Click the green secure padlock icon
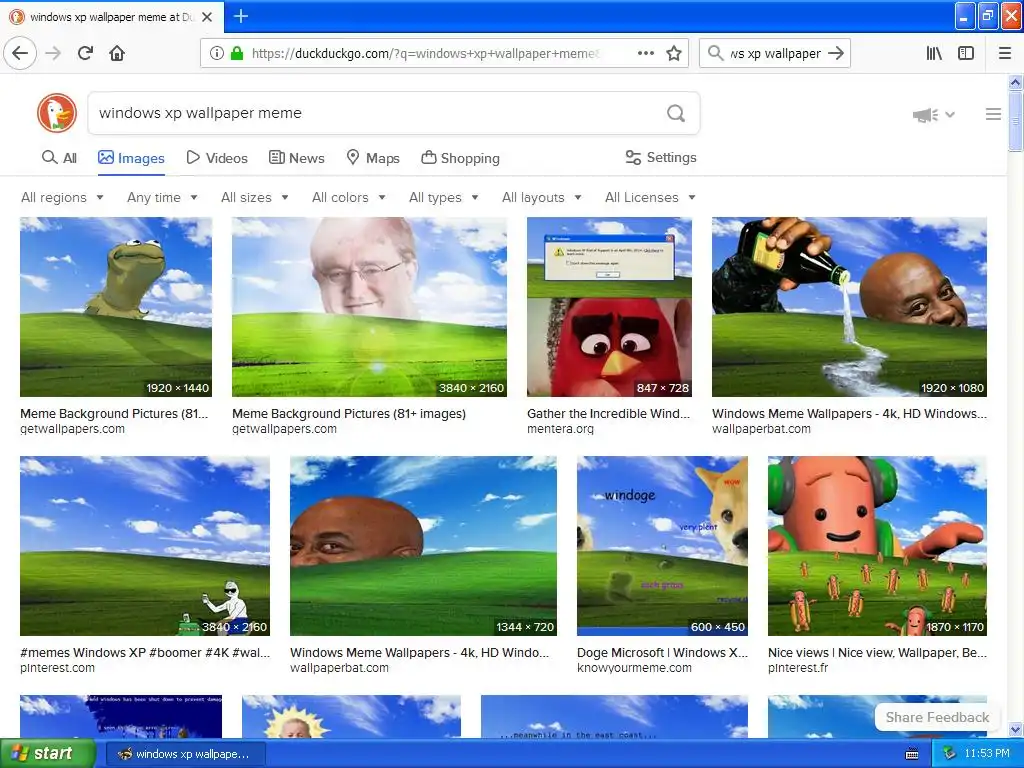This screenshot has width=1024, height=768. tap(237, 53)
